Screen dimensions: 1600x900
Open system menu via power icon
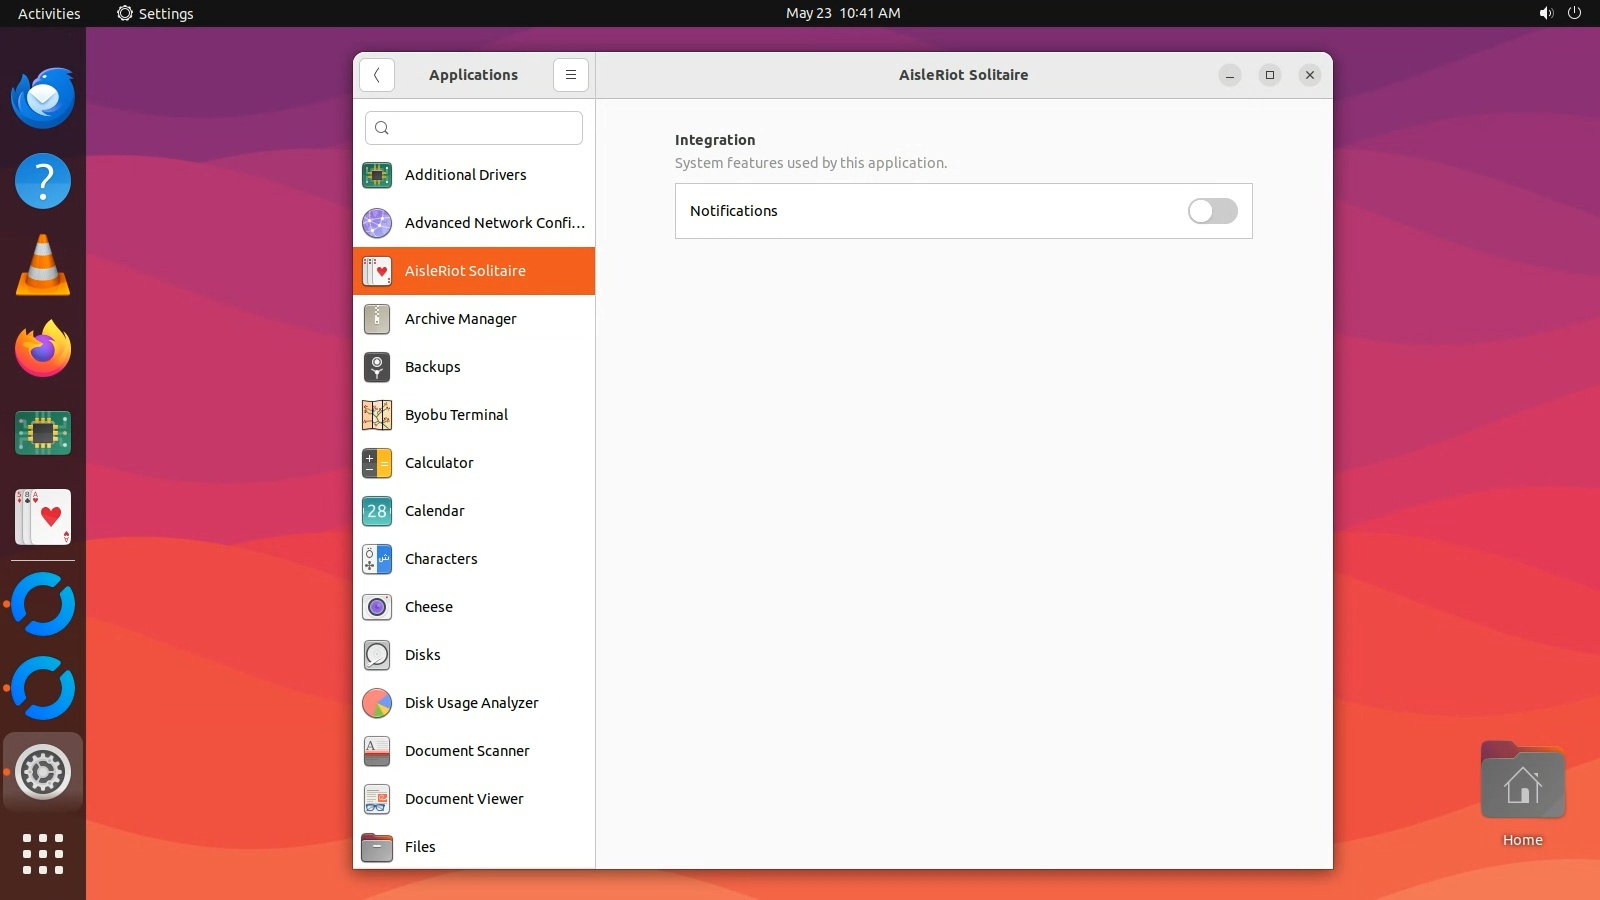[x=1574, y=13]
